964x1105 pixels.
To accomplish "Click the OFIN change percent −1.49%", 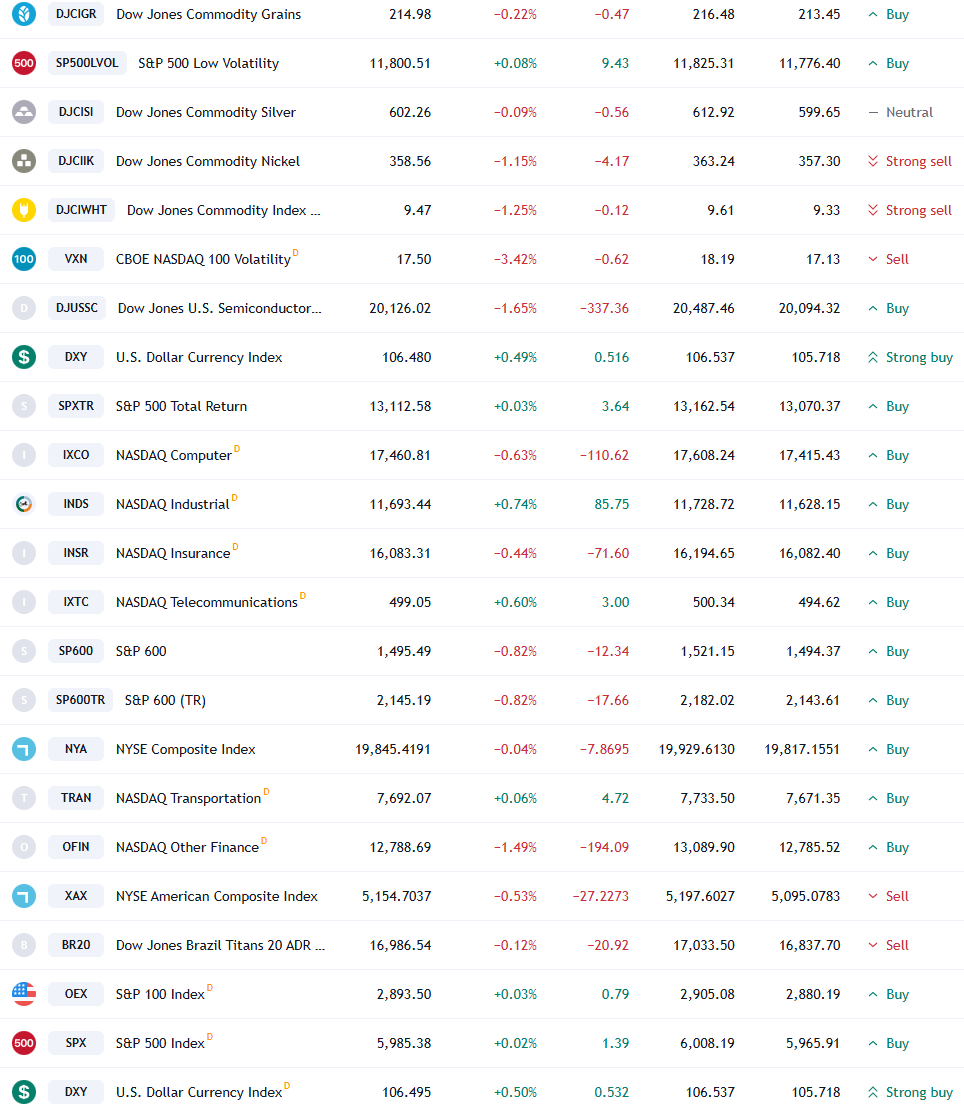I will click(515, 846).
